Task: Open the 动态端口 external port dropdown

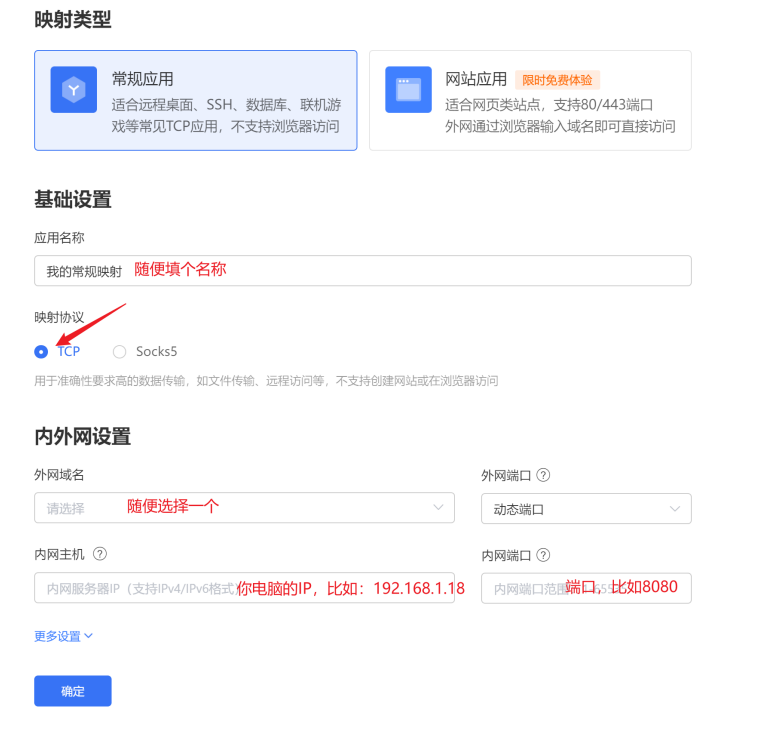Action: coord(586,509)
